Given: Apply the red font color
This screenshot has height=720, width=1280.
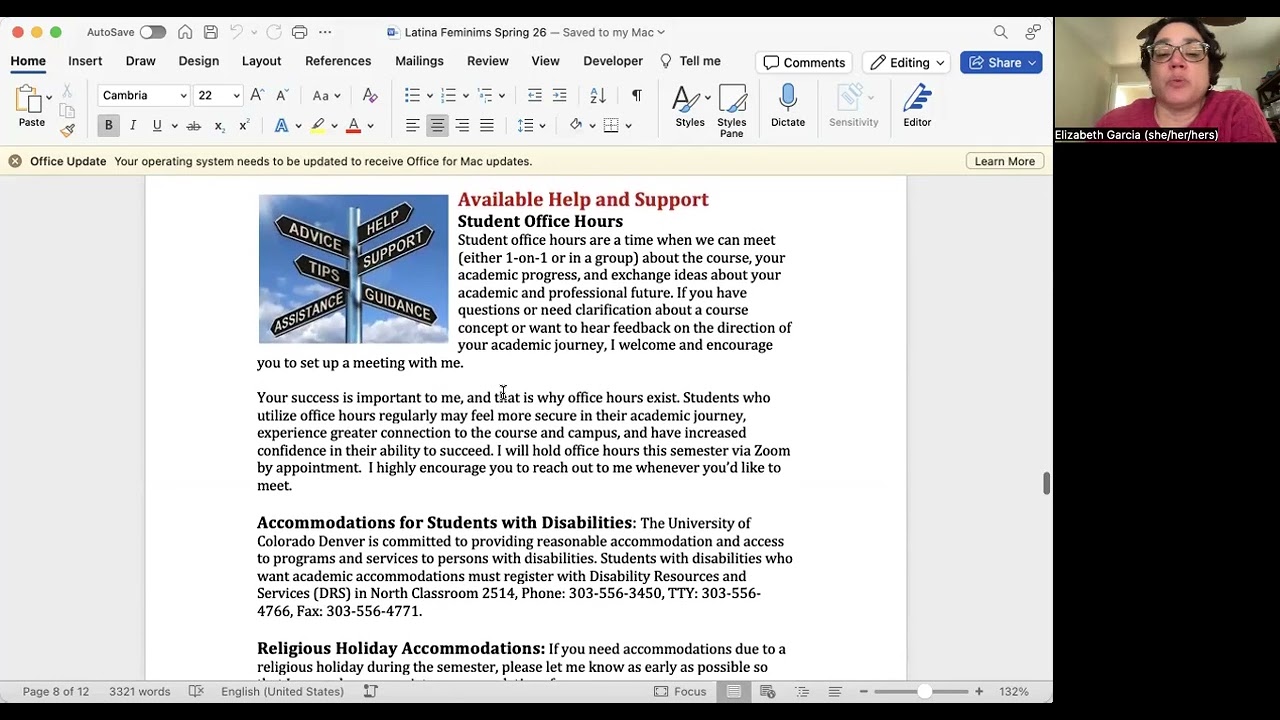Looking at the screenshot, I should coord(353,125).
